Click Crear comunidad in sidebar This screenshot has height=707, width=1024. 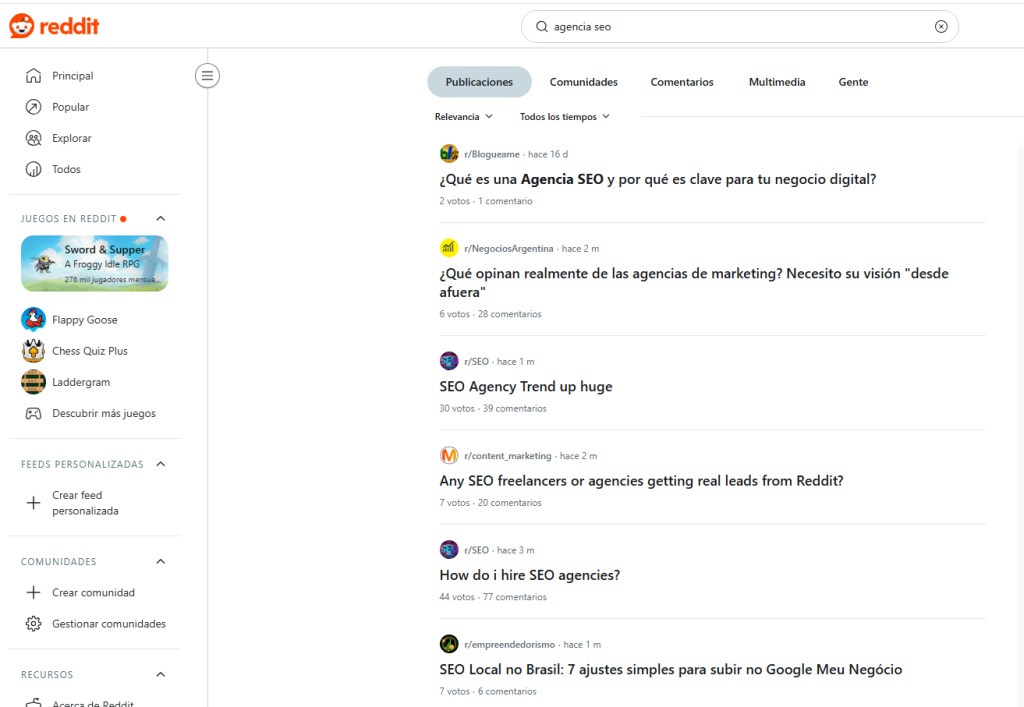(93, 593)
